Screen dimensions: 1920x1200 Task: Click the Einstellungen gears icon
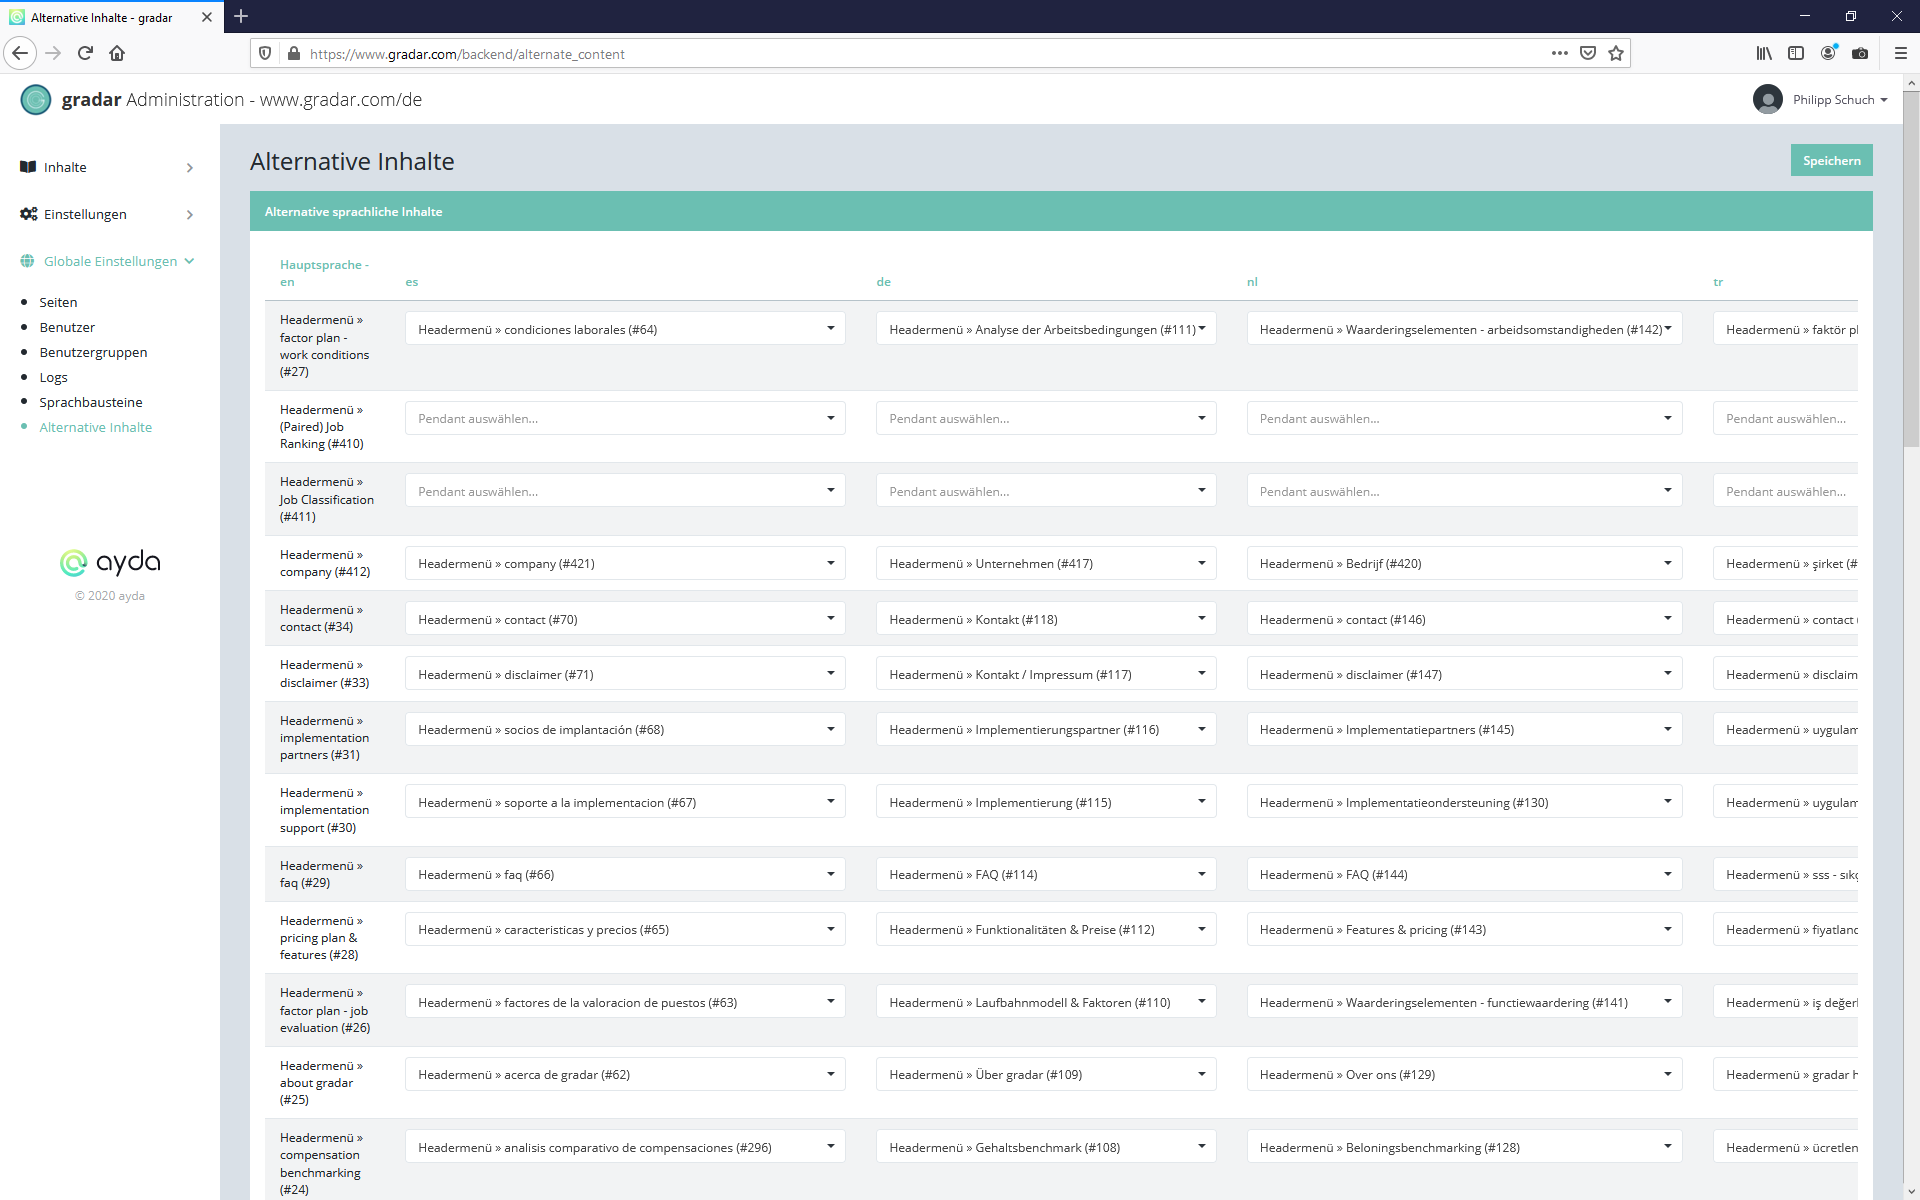(x=28, y=214)
